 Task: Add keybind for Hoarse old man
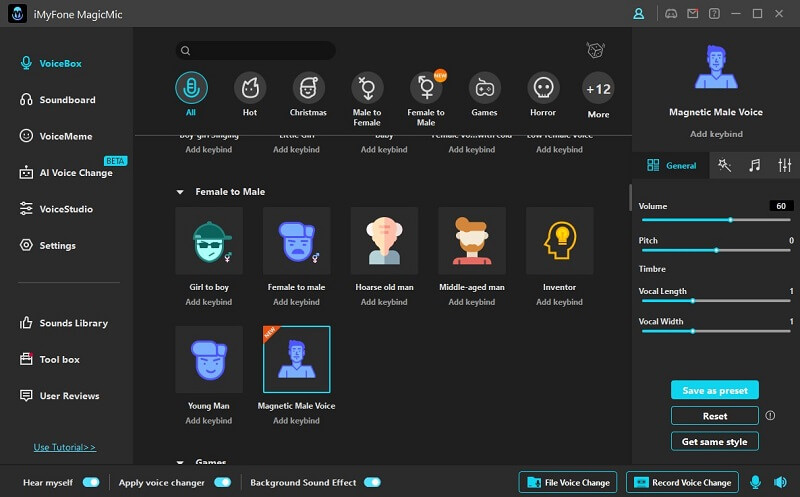point(384,302)
